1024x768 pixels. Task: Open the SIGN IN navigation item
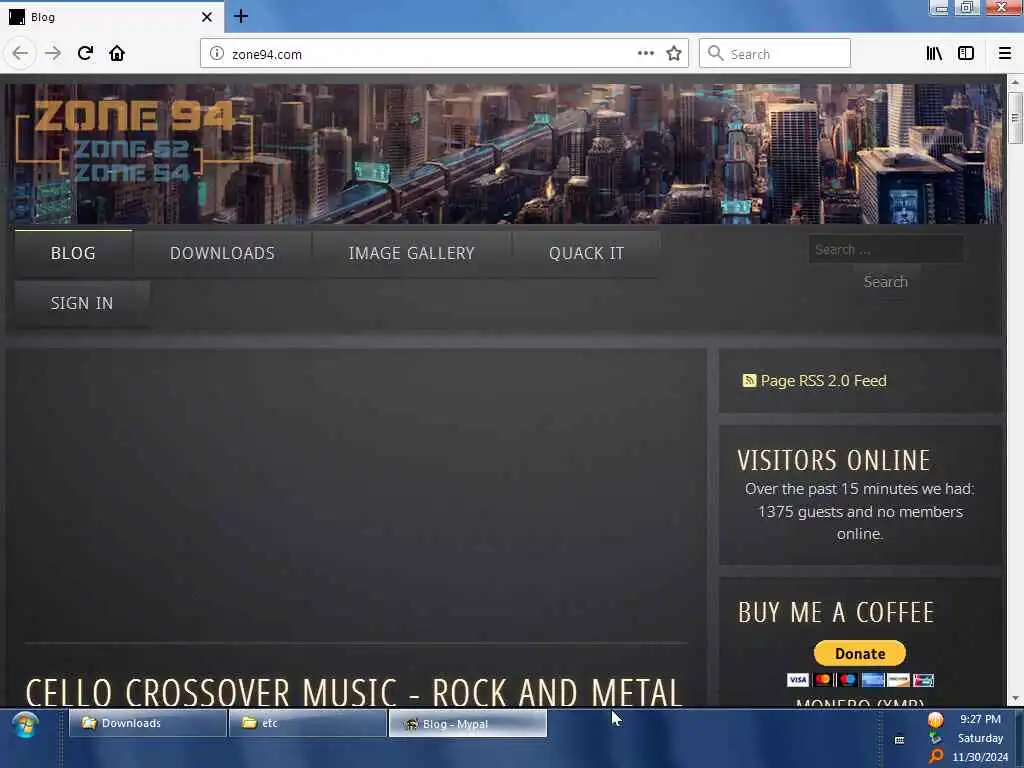pos(82,304)
